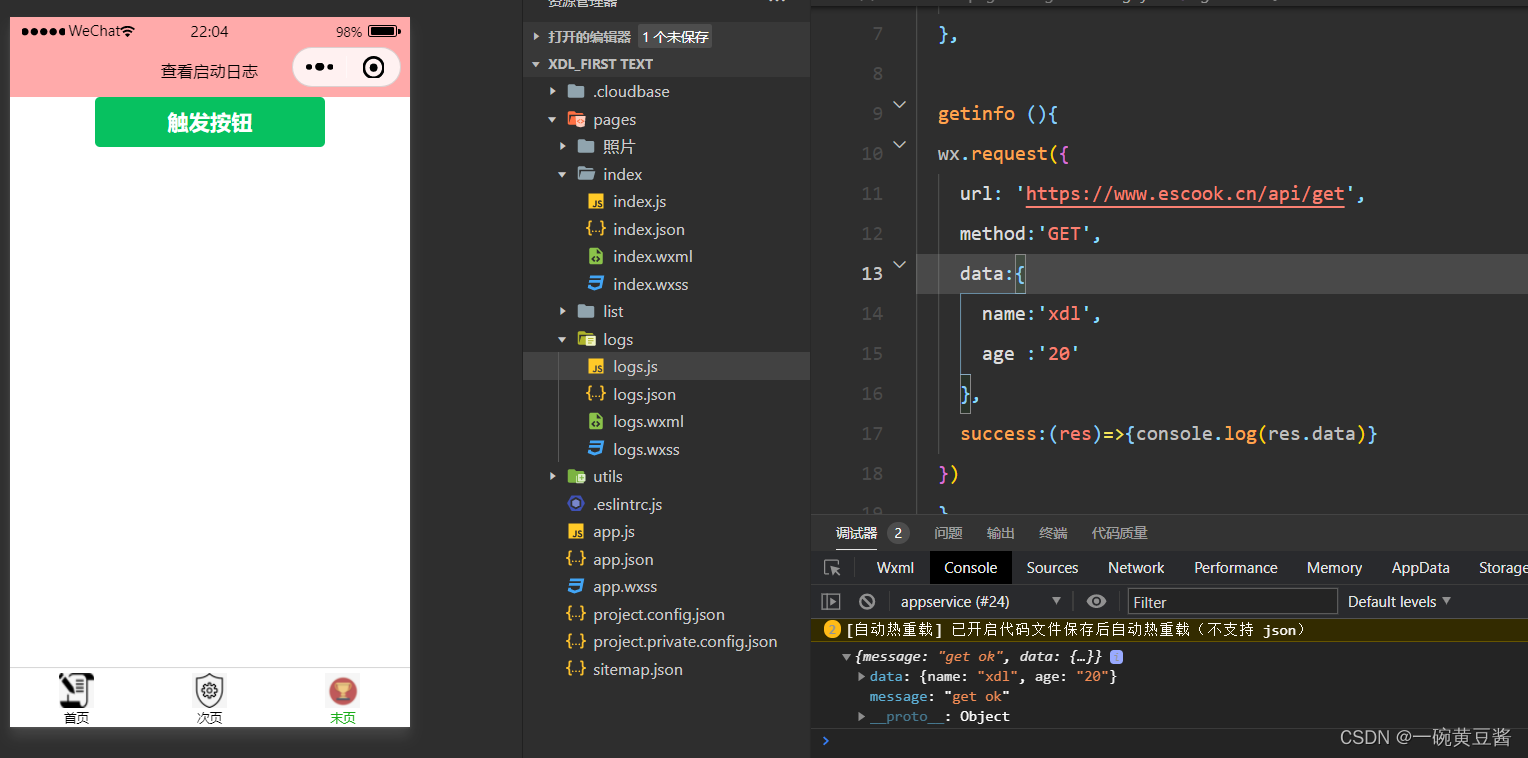Viewport: 1528px width, 758px height.
Task: Tap the green 触发按钮 button
Action: point(210,122)
